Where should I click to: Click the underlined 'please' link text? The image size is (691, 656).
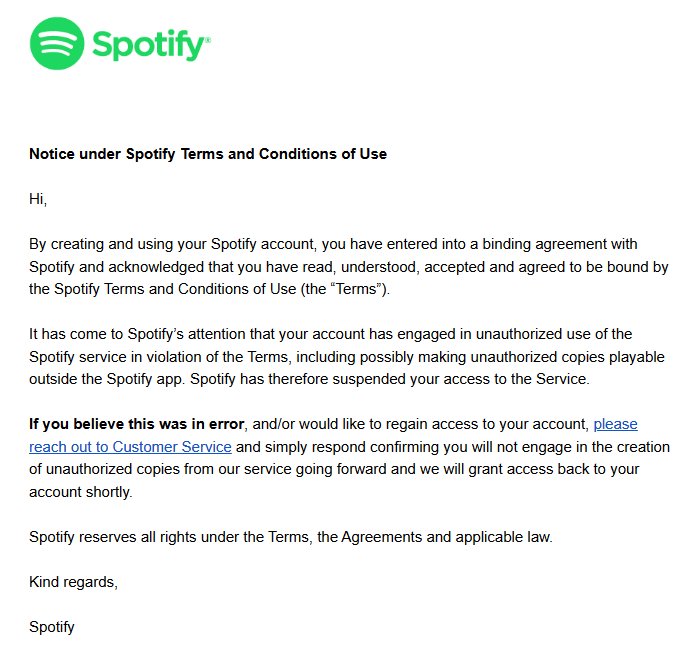click(615, 424)
